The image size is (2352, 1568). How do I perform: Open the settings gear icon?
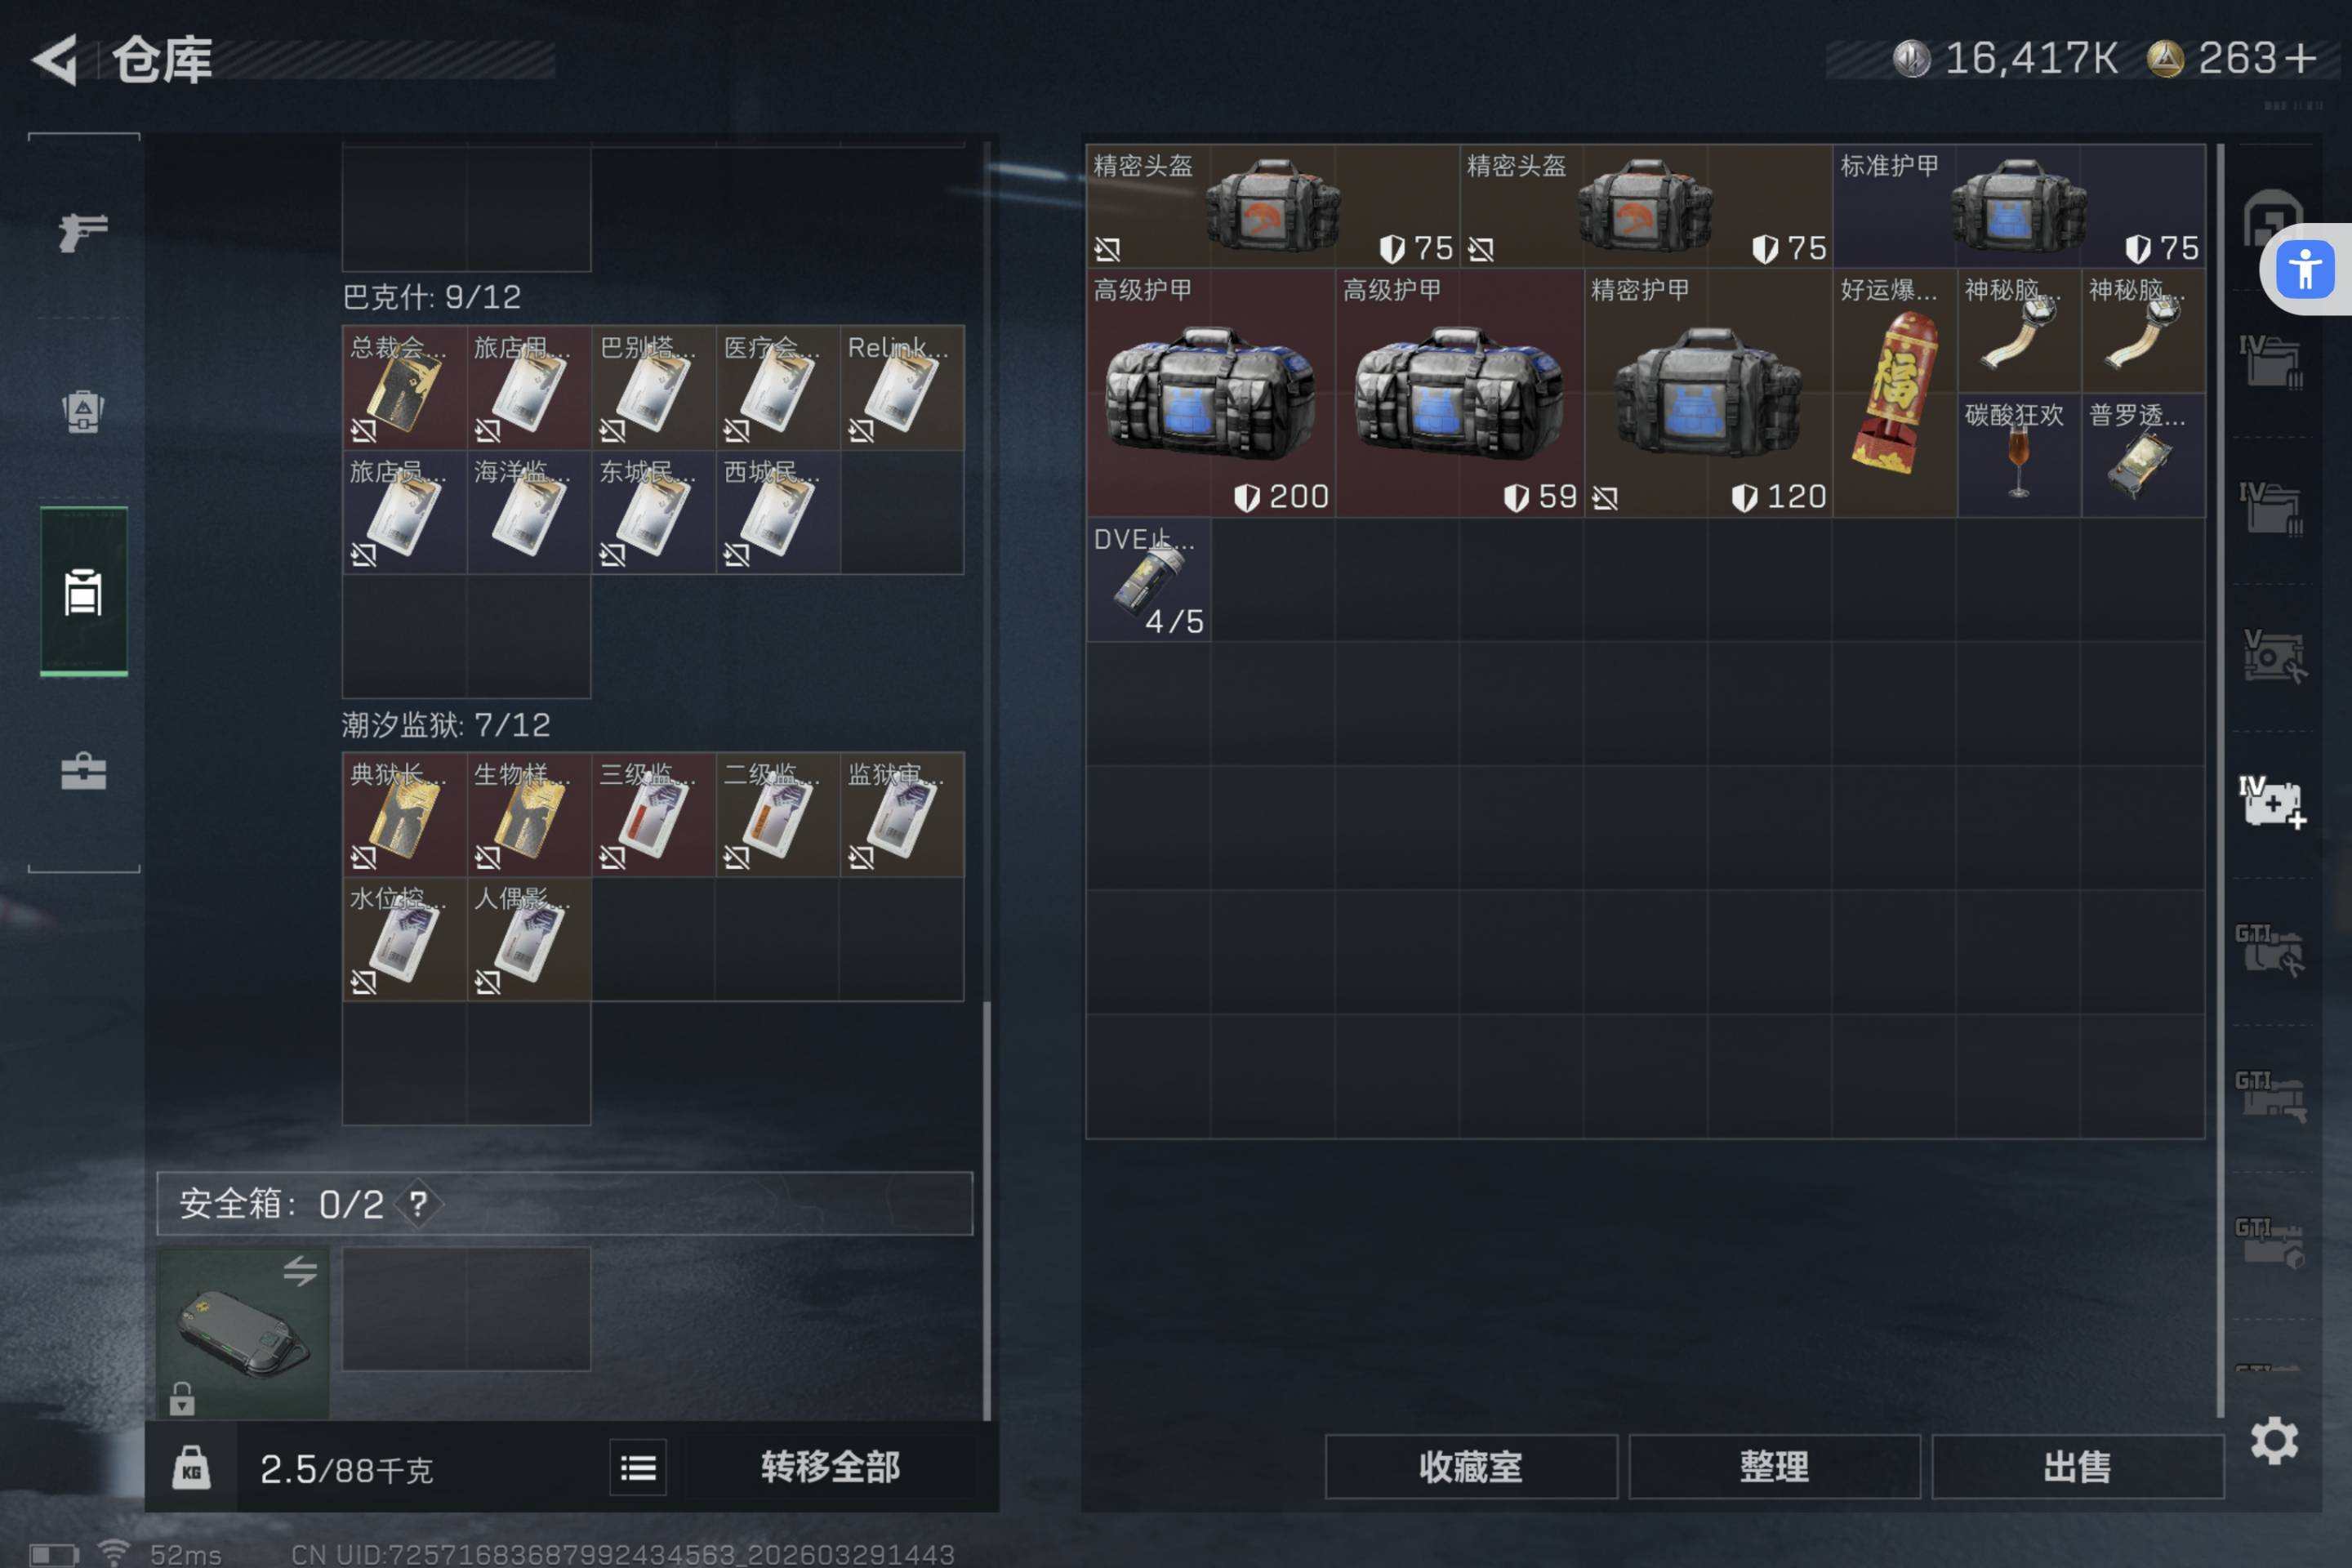[2274, 1441]
